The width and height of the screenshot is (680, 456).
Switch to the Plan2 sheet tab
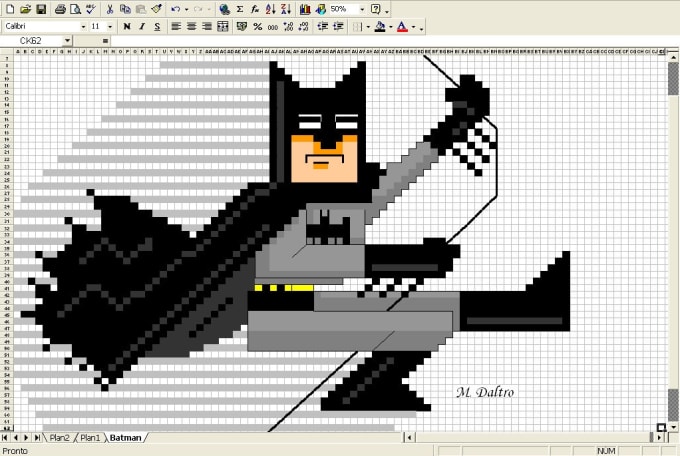(x=59, y=437)
